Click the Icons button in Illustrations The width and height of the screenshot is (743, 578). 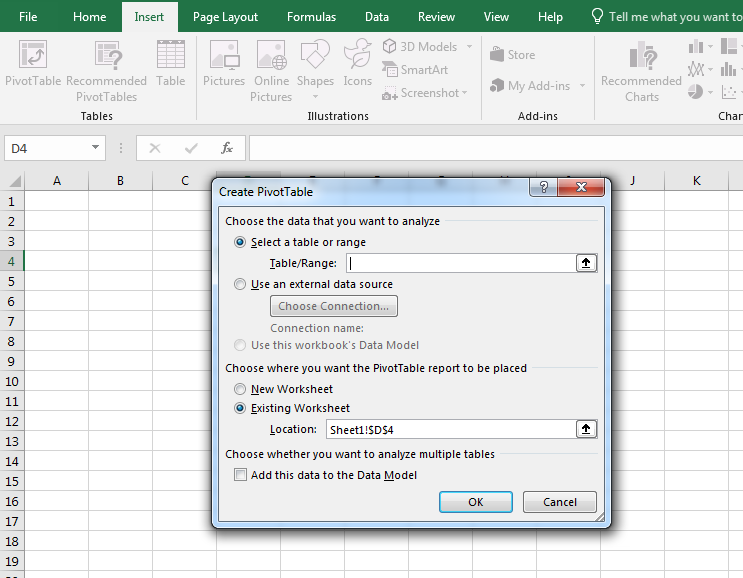tap(358, 63)
